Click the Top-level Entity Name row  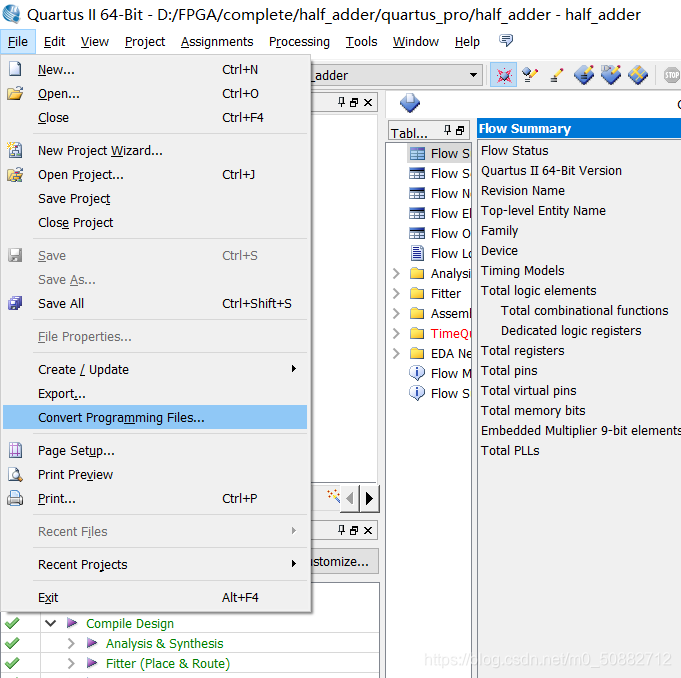pyautogui.click(x=543, y=211)
